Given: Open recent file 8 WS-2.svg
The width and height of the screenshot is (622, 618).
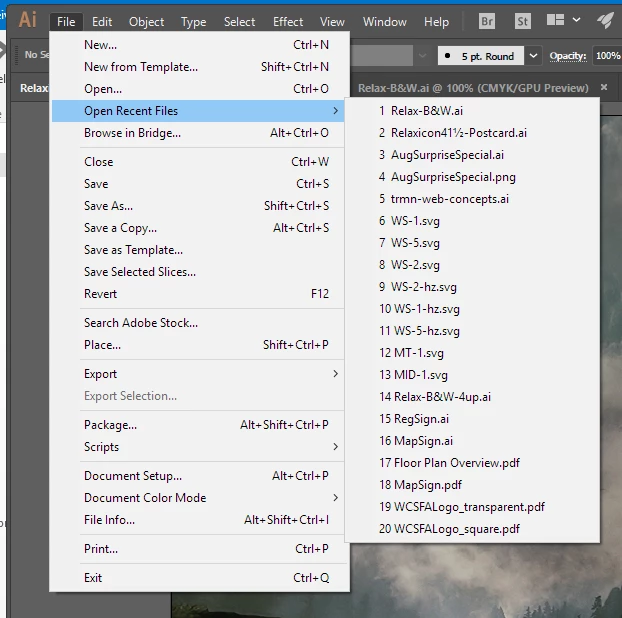Looking at the screenshot, I should 472,265.
